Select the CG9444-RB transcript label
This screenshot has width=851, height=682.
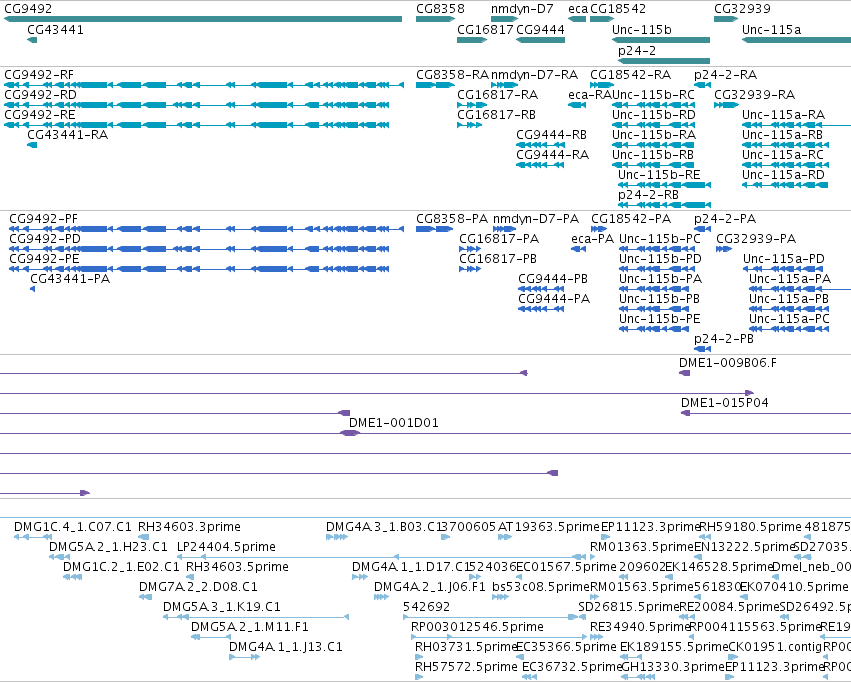coord(551,135)
